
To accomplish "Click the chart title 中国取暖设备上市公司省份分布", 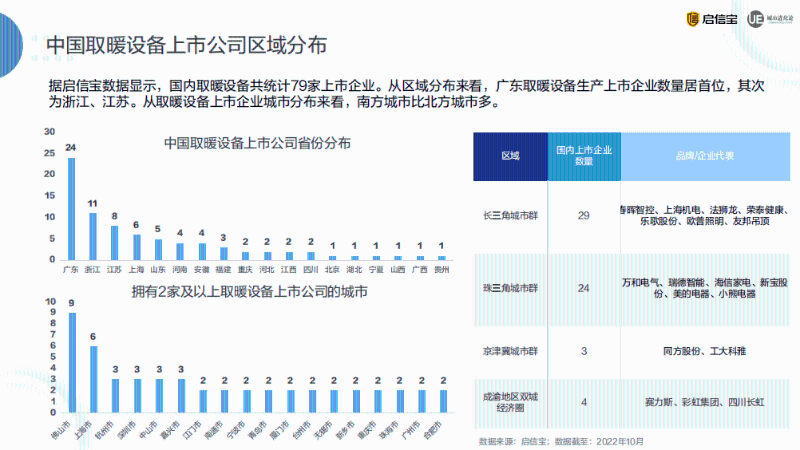I will click(x=257, y=143).
